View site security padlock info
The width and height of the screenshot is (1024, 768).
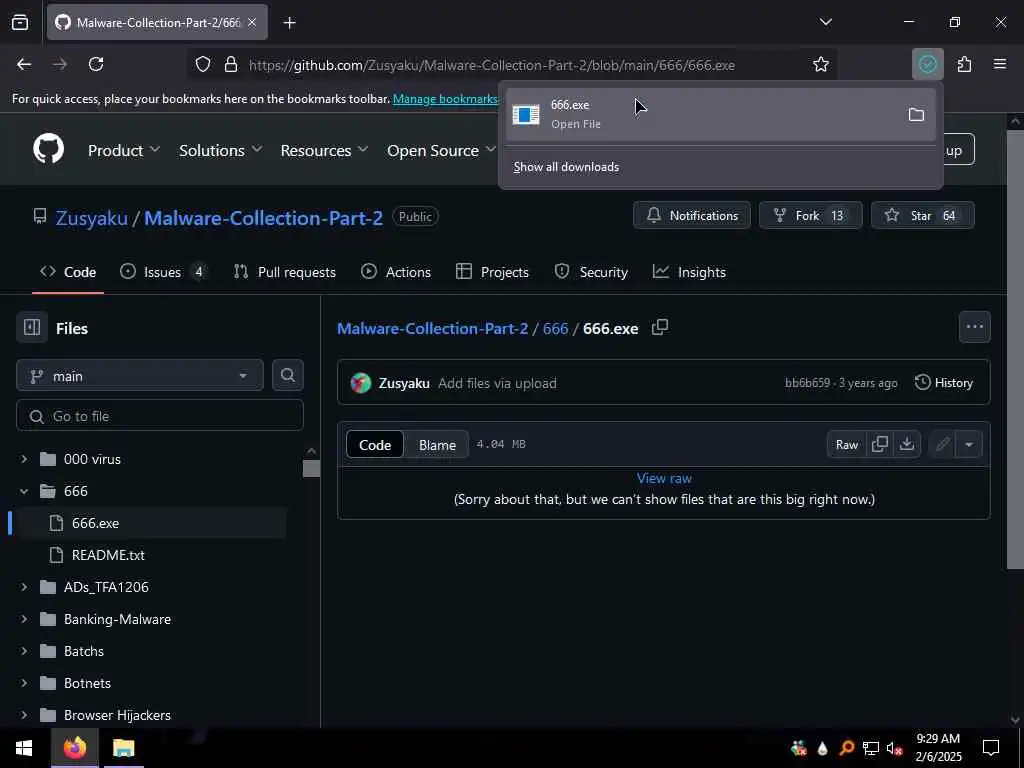click(231, 65)
